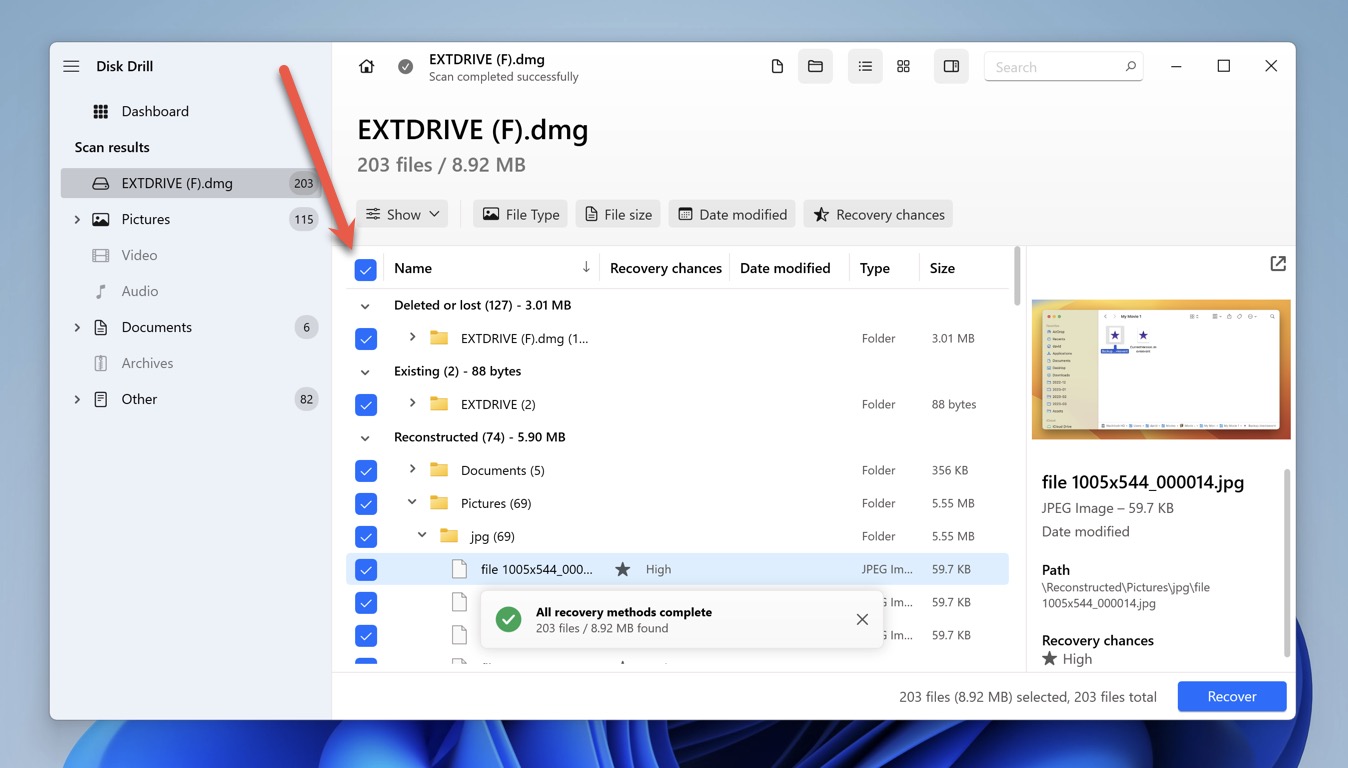Switch to file view with the document icon
This screenshot has height=768, width=1348.
[777, 66]
